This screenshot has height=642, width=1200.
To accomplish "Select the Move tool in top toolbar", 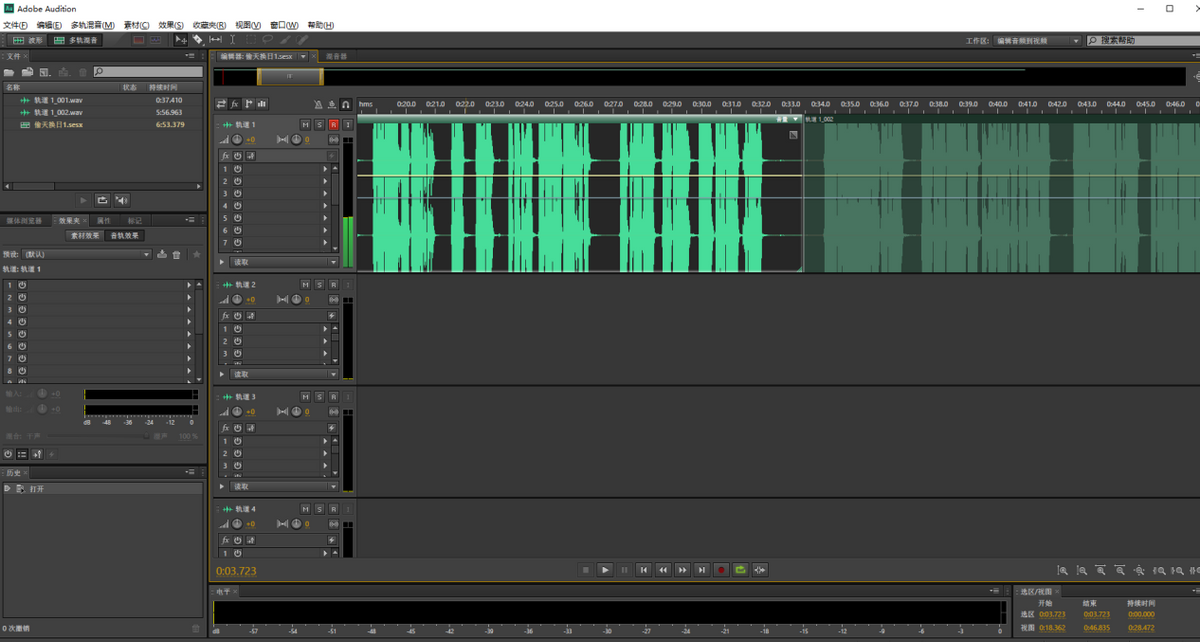I will click(x=181, y=40).
